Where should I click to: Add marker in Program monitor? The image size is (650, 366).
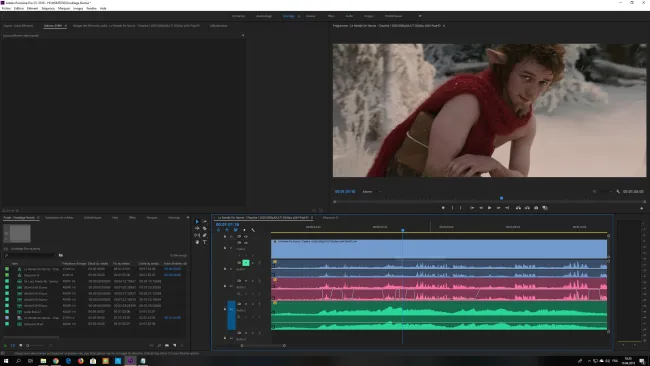443,208
